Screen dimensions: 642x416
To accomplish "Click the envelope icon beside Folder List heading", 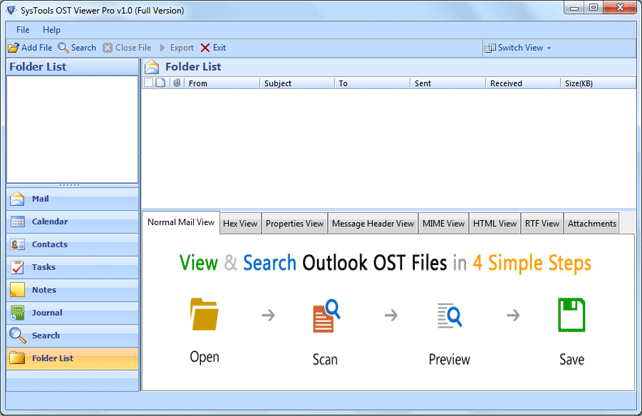I will click(152, 67).
